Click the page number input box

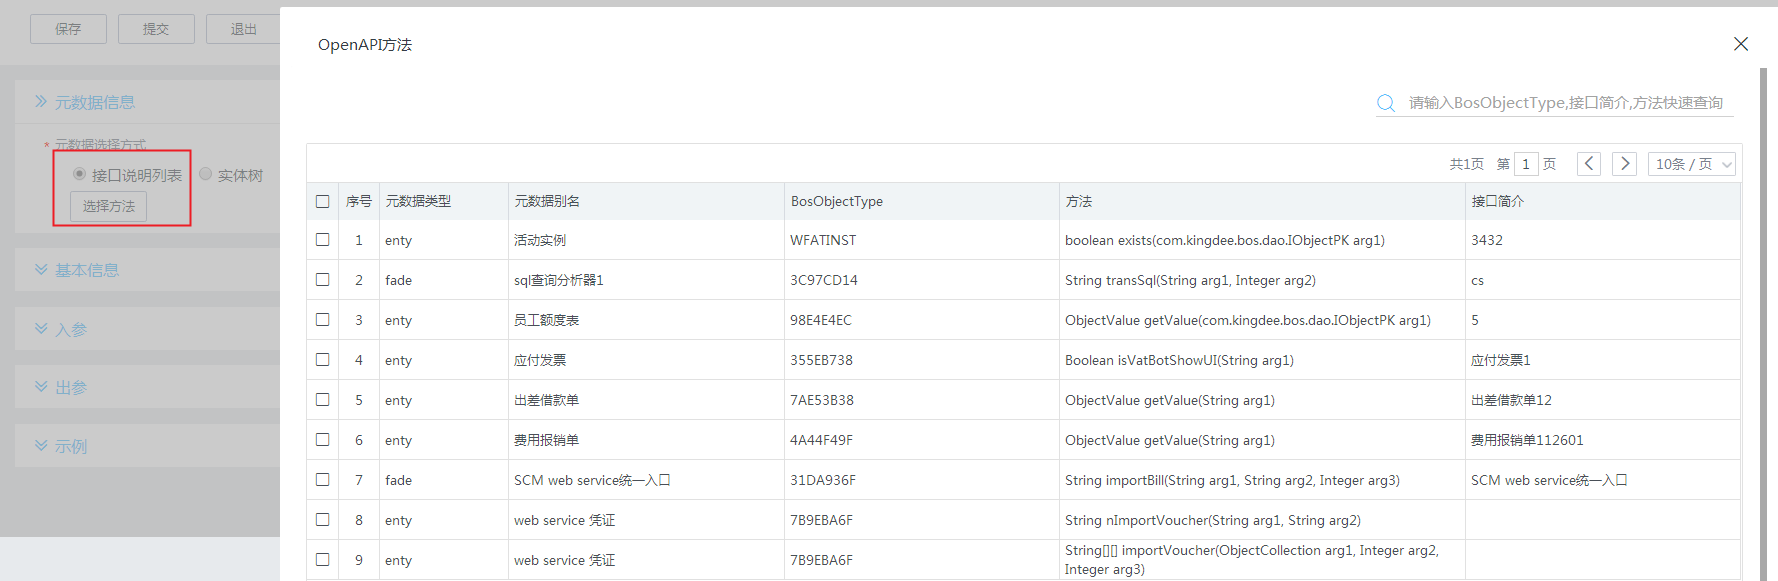tap(1526, 164)
